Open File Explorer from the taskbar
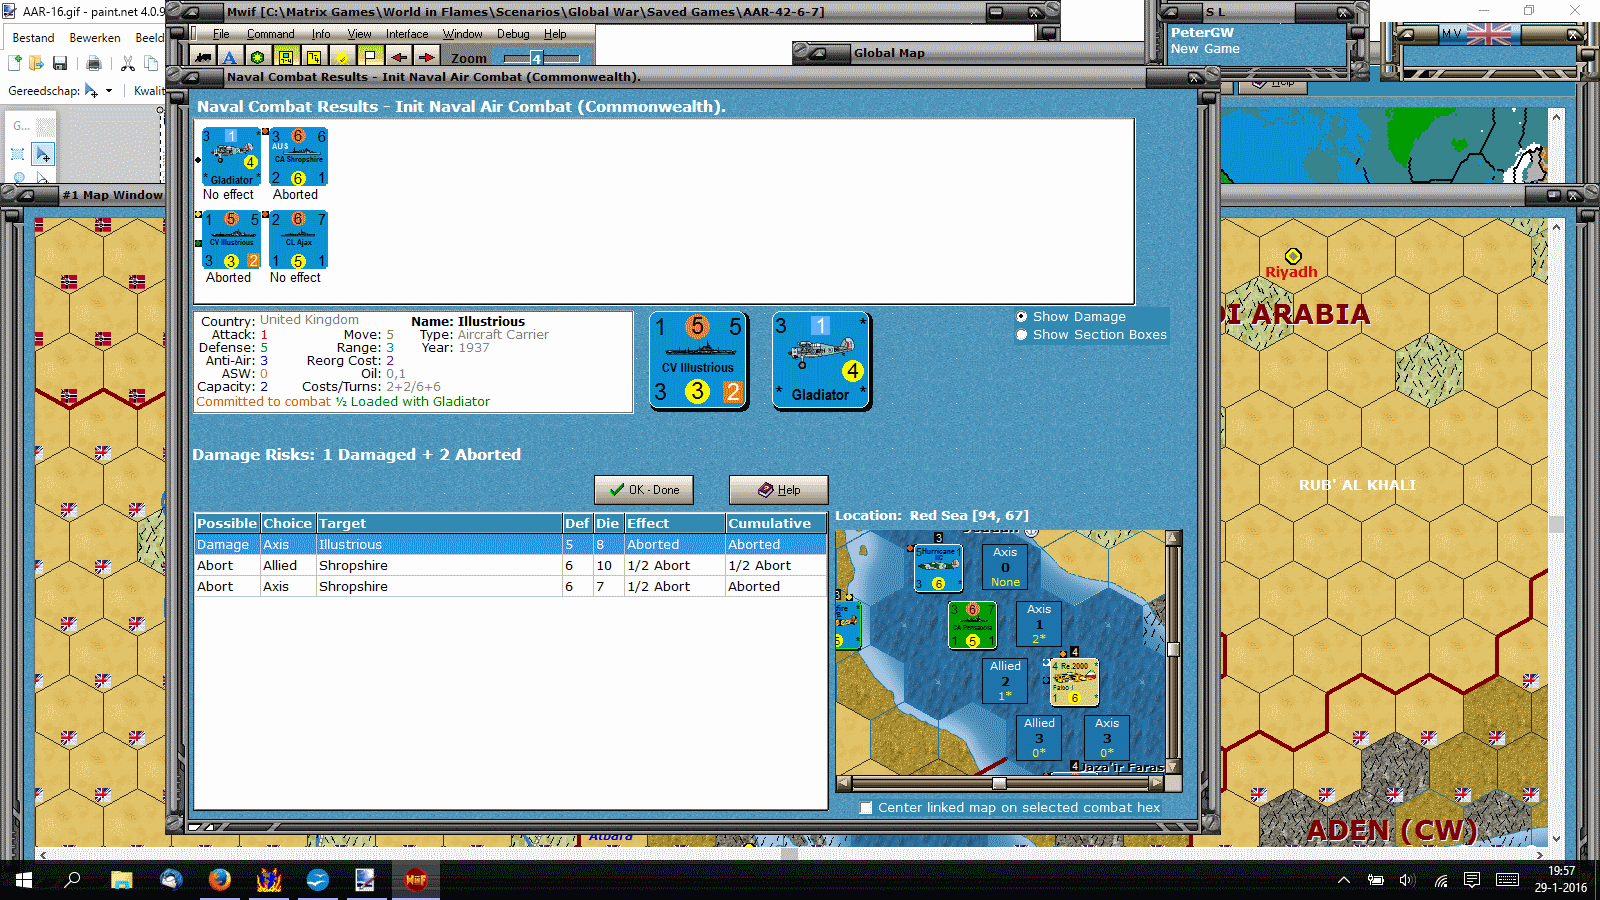 [x=122, y=880]
